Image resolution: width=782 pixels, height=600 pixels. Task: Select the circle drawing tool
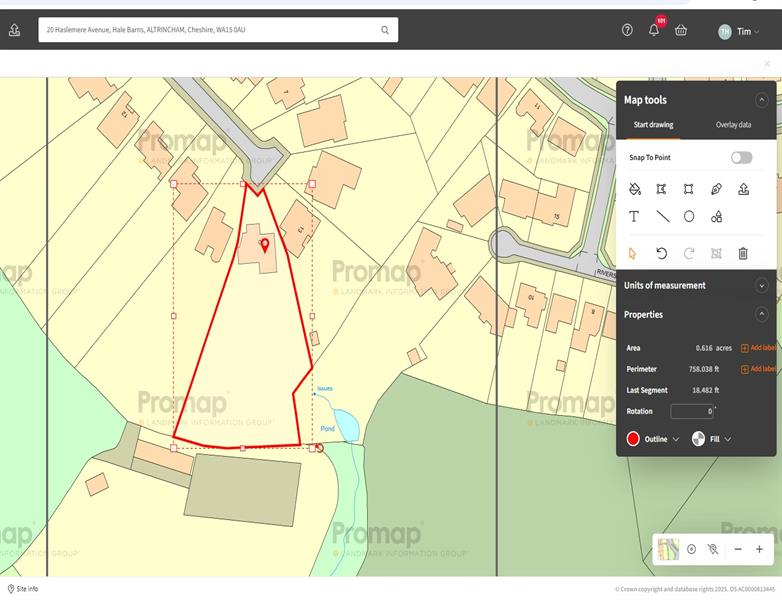(x=689, y=216)
